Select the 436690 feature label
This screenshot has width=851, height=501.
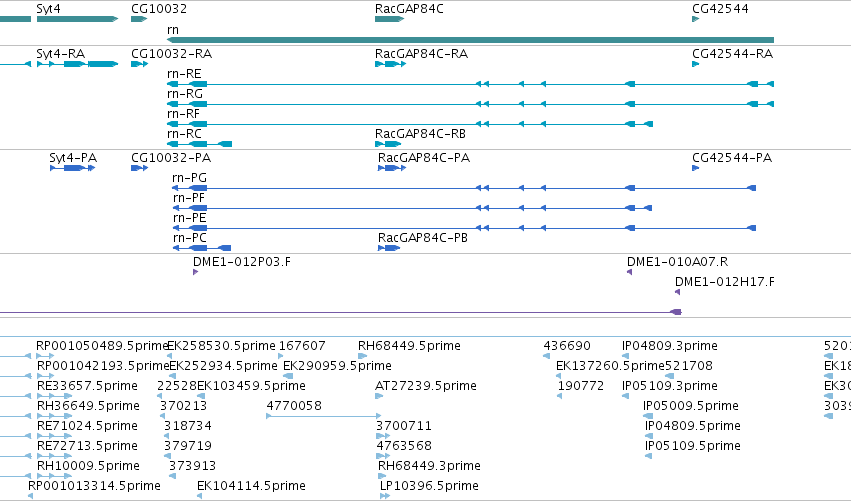pos(567,346)
